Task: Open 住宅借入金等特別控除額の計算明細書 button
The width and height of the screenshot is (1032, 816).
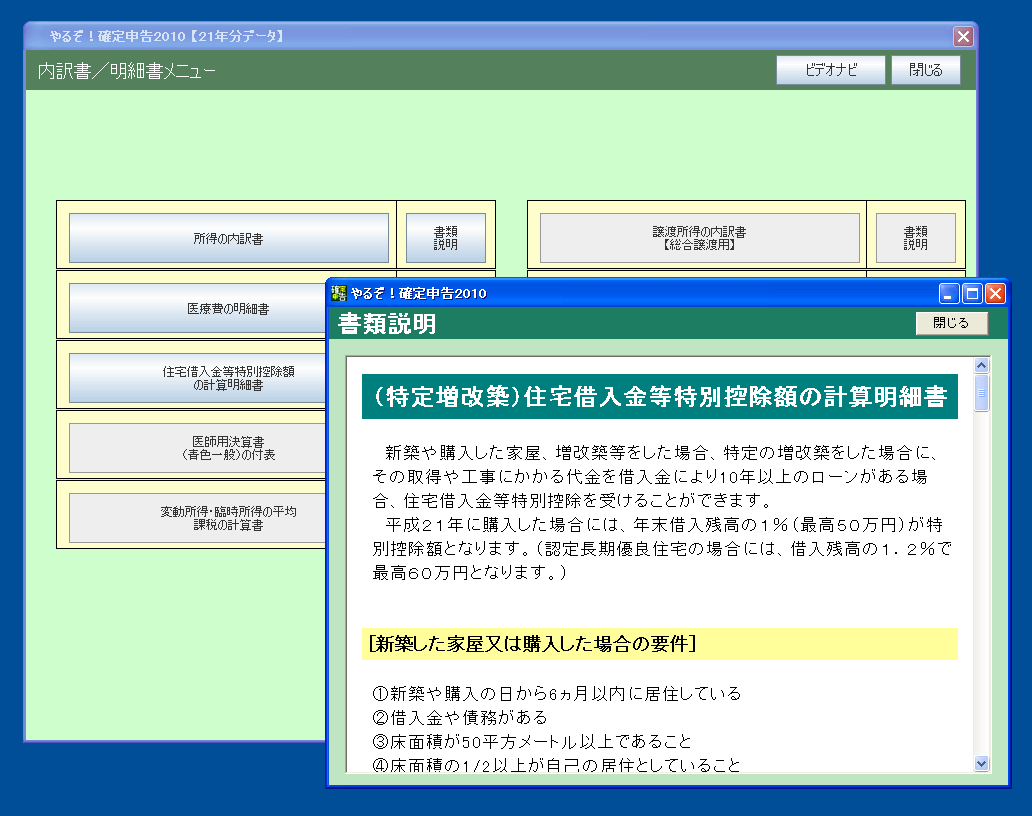Action: 197,378
